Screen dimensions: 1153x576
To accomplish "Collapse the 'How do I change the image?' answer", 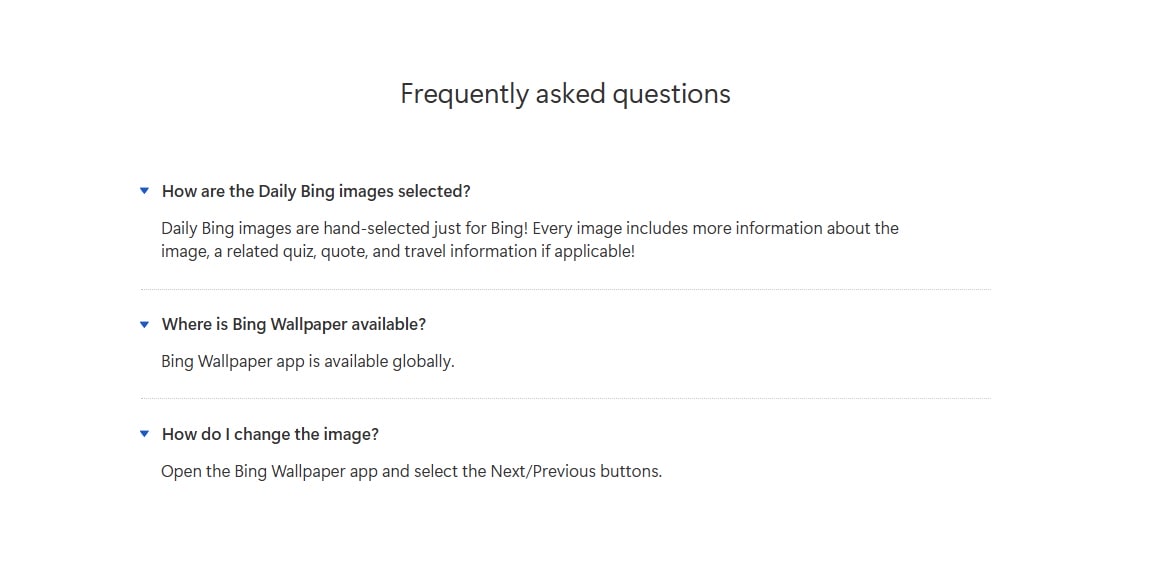I will (144, 434).
